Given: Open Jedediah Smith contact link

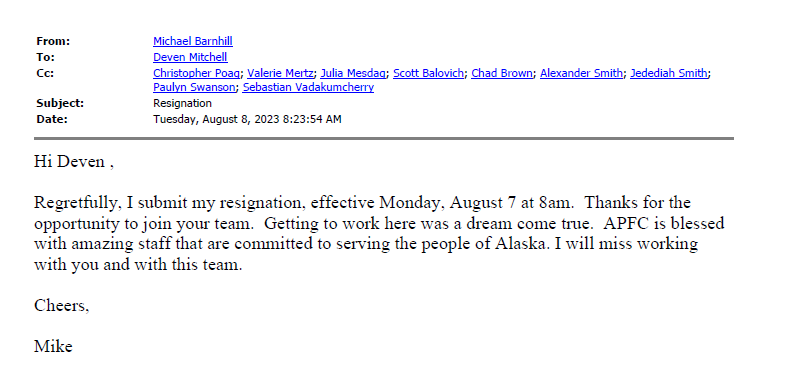Looking at the screenshot, I should [x=669, y=73].
